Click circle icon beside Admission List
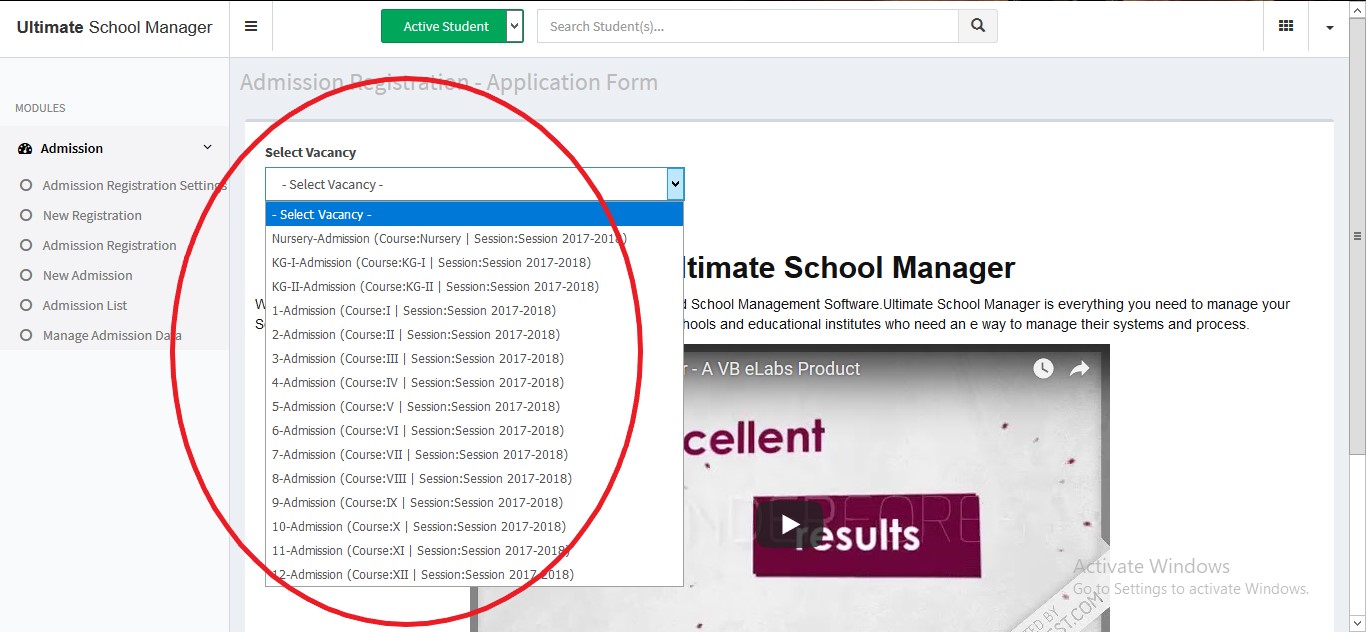 (26, 305)
